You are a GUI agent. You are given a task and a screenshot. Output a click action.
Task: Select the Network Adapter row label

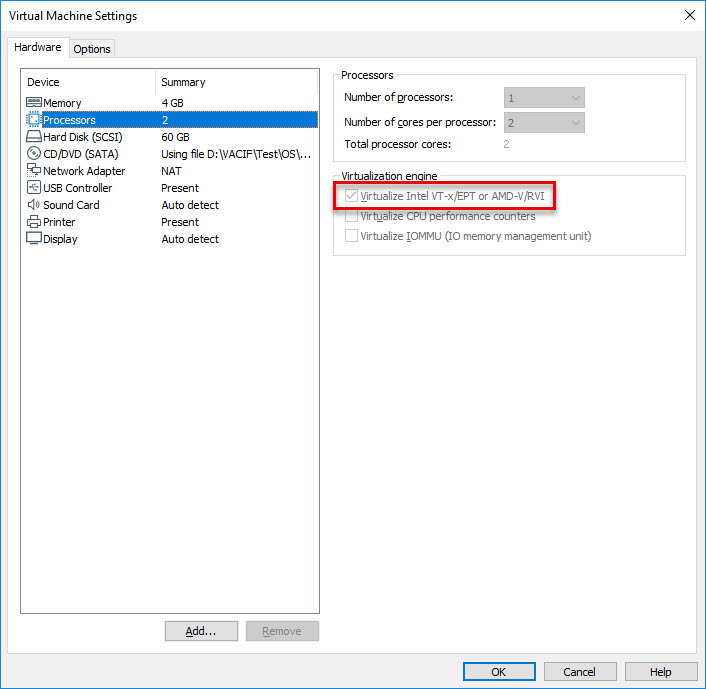pos(84,171)
